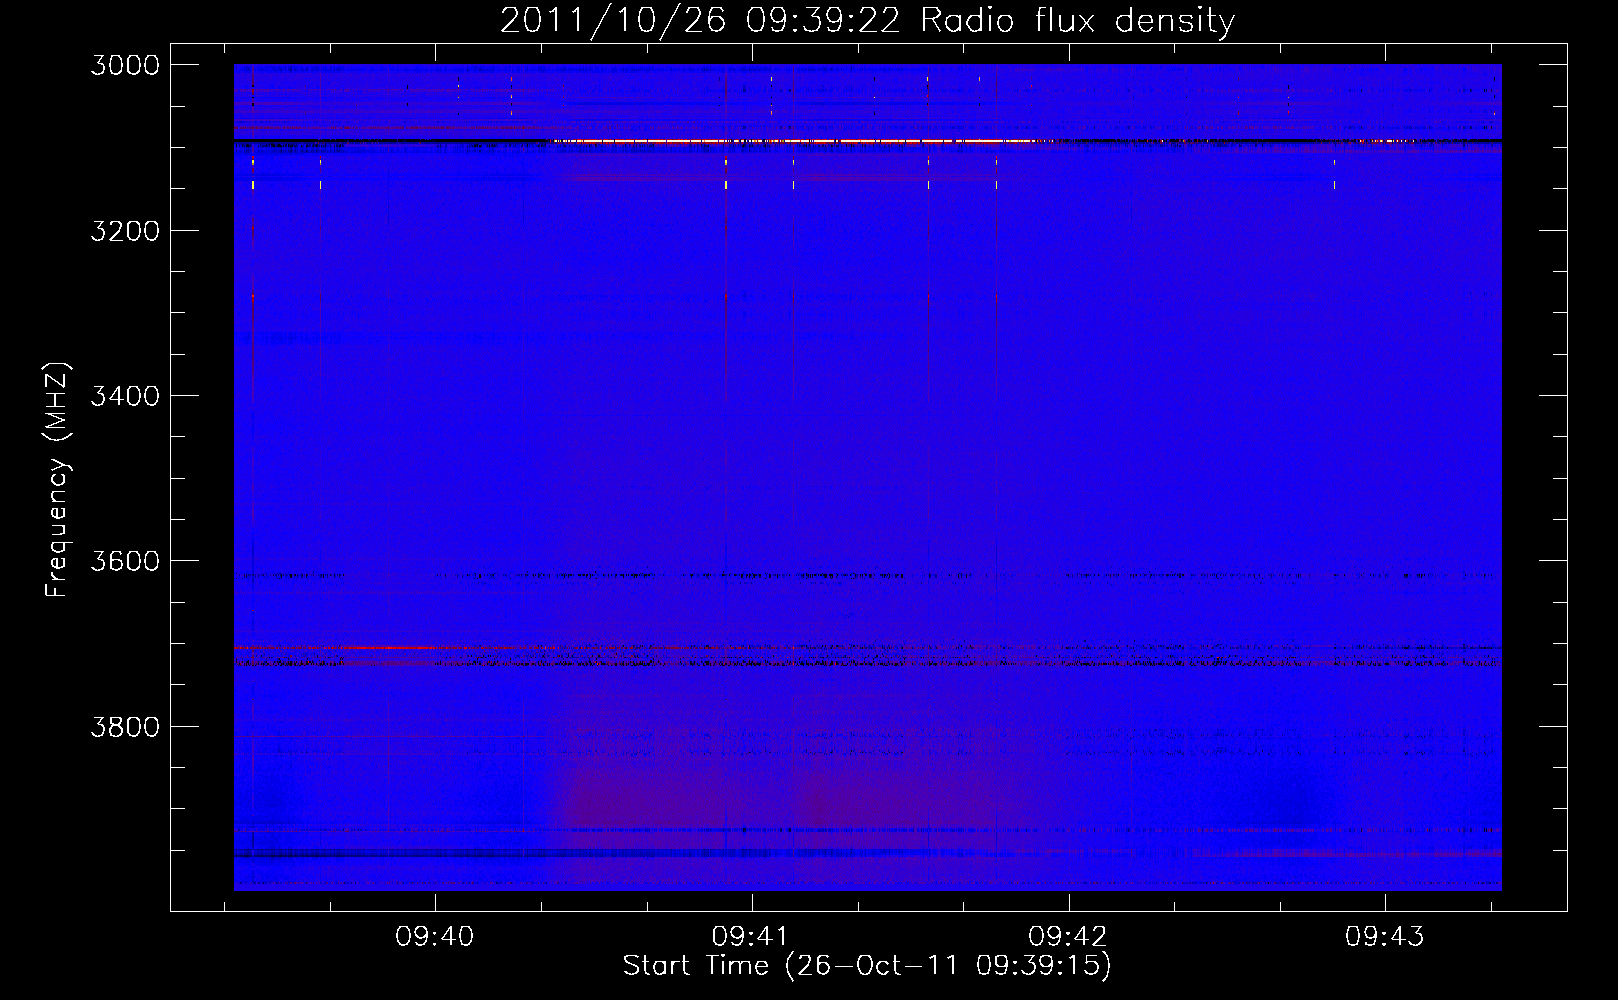Click the 09:41 time axis label
Screen dimensions: 1618x1000
(x=751, y=937)
